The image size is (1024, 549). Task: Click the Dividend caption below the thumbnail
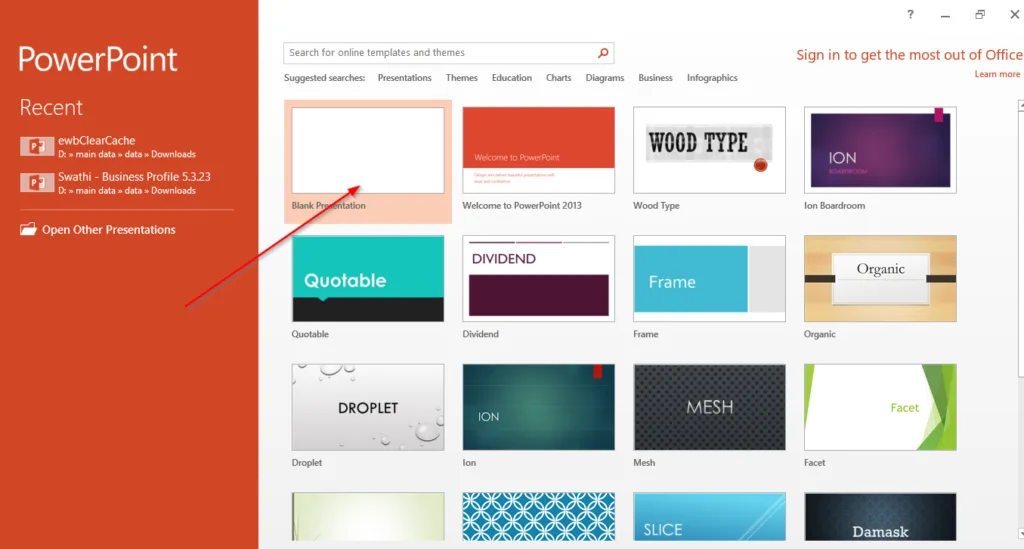click(x=481, y=334)
